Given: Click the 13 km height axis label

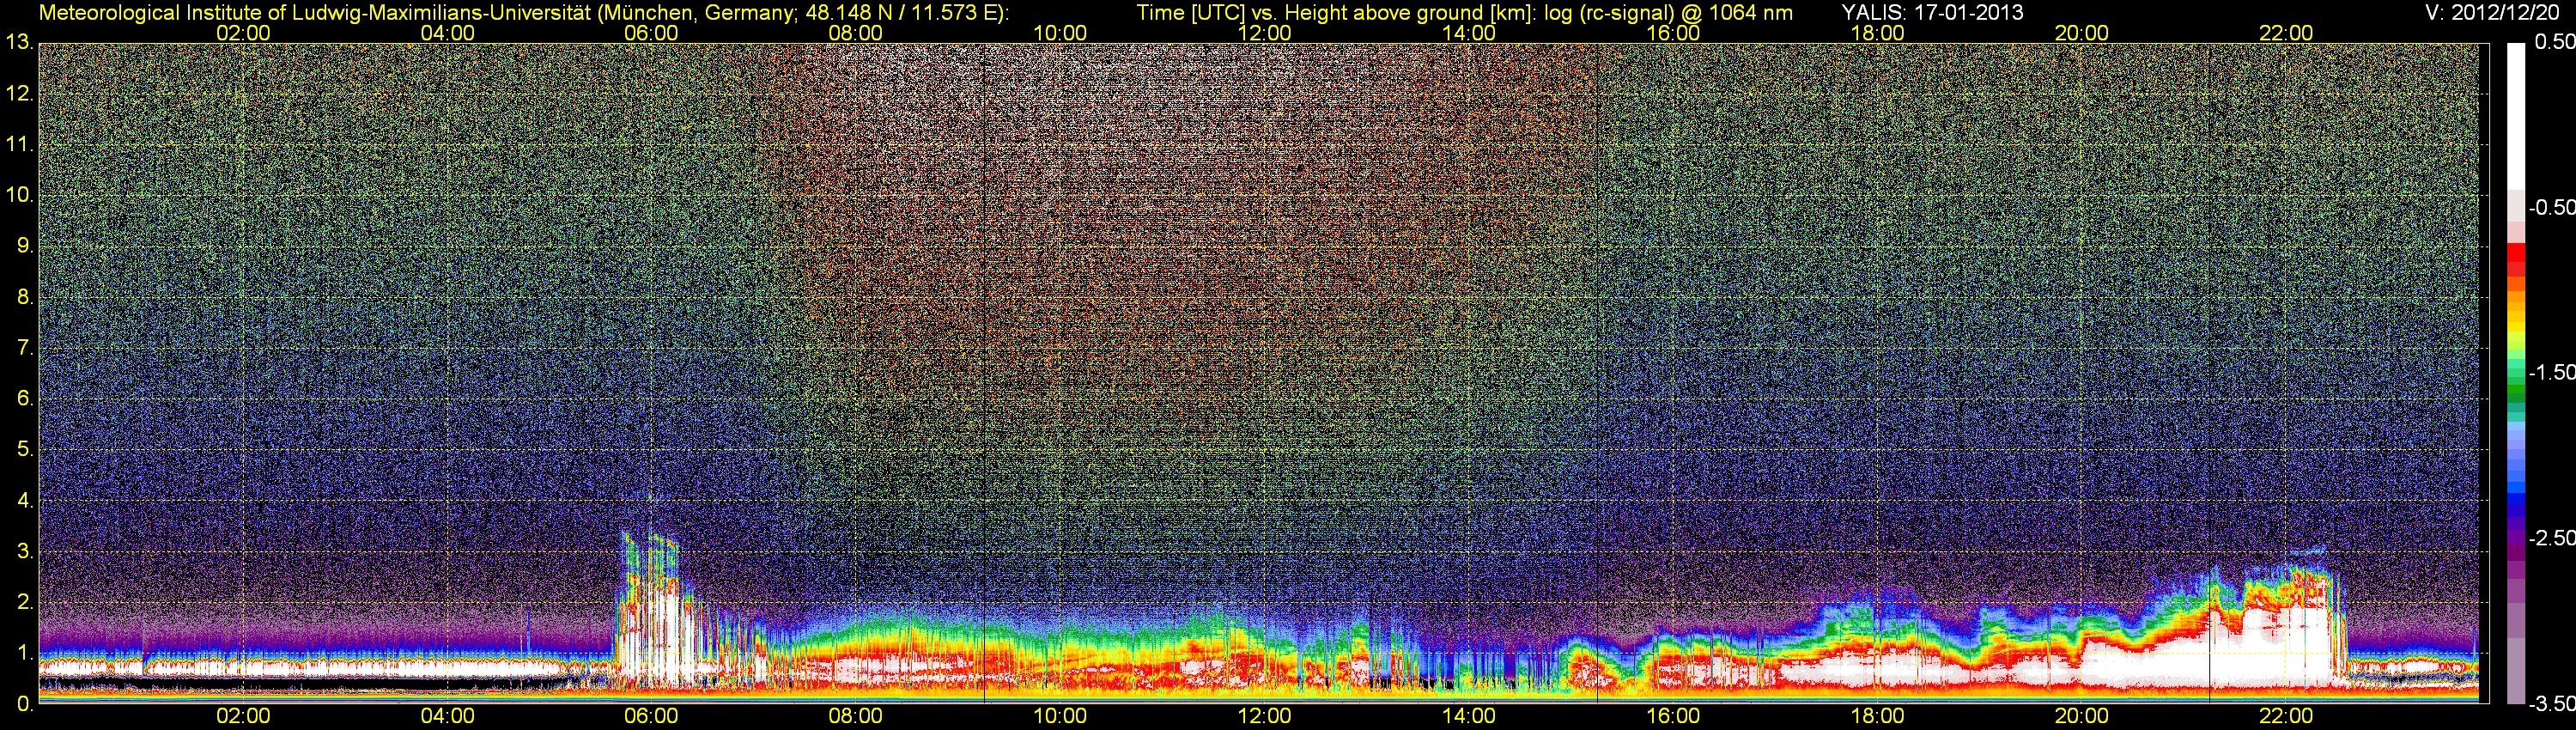Looking at the screenshot, I should coord(19,43).
